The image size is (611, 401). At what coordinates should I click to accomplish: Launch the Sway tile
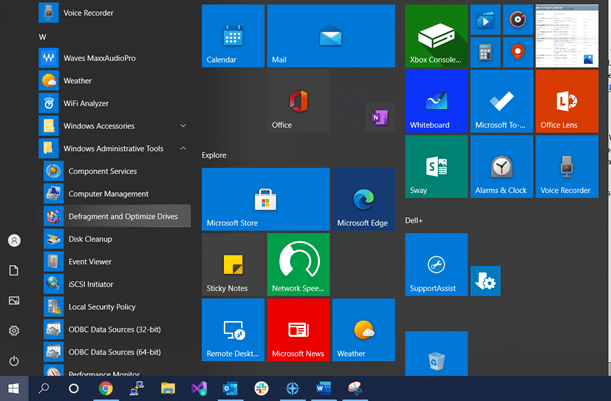pos(436,166)
